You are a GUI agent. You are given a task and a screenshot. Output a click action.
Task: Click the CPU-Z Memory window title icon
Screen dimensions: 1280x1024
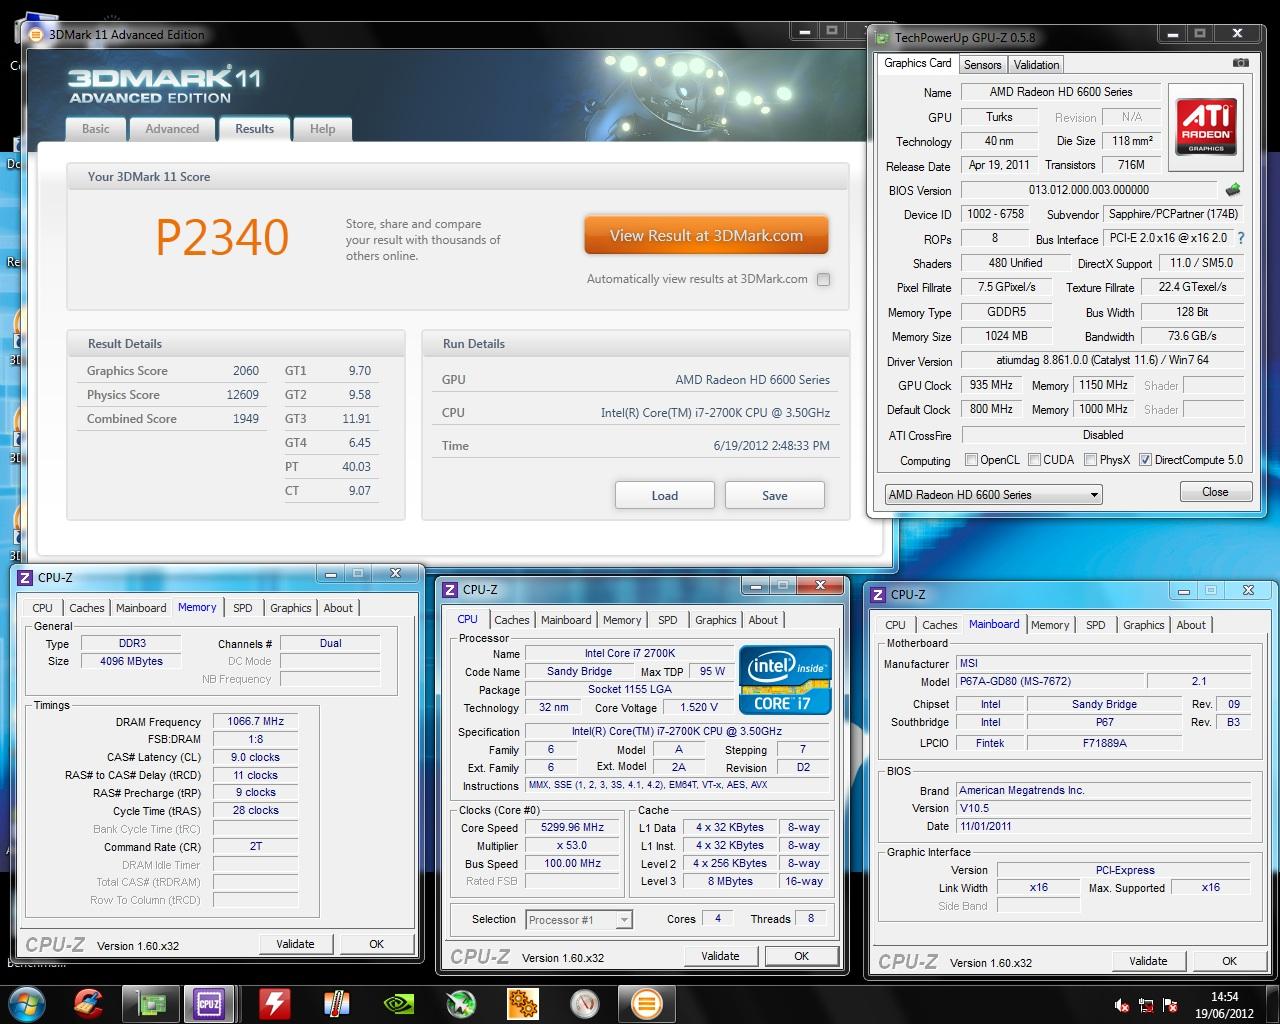pos(25,577)
